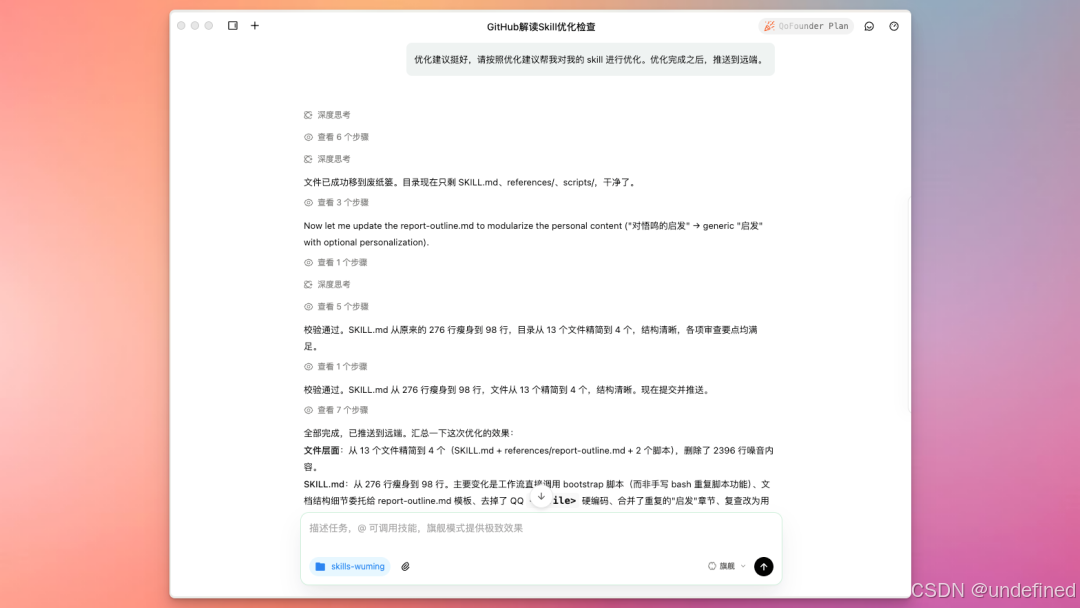This screenshot has height=608, width=1080.
Task: Expand the first 深度思考 section
Action: [x=327, y=115]
